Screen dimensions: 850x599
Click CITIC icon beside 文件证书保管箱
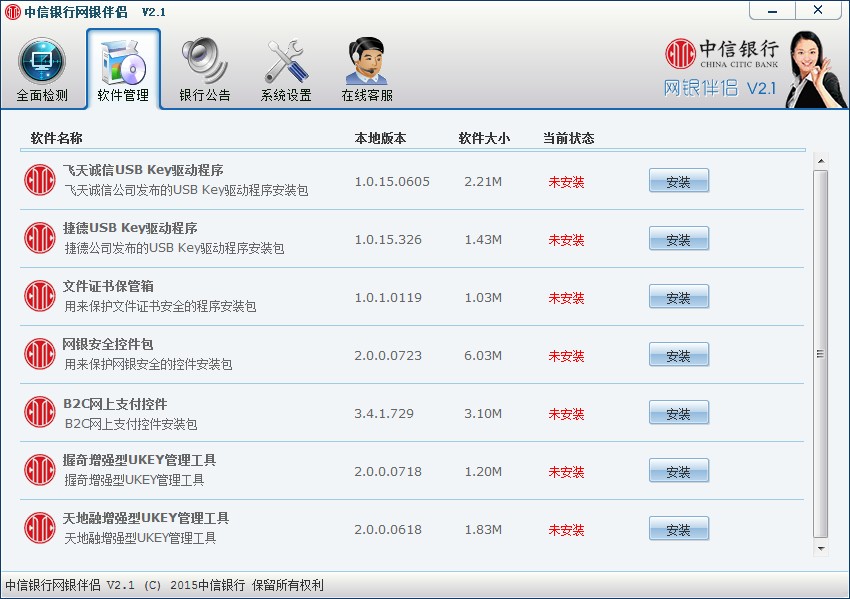pos(40,297)
